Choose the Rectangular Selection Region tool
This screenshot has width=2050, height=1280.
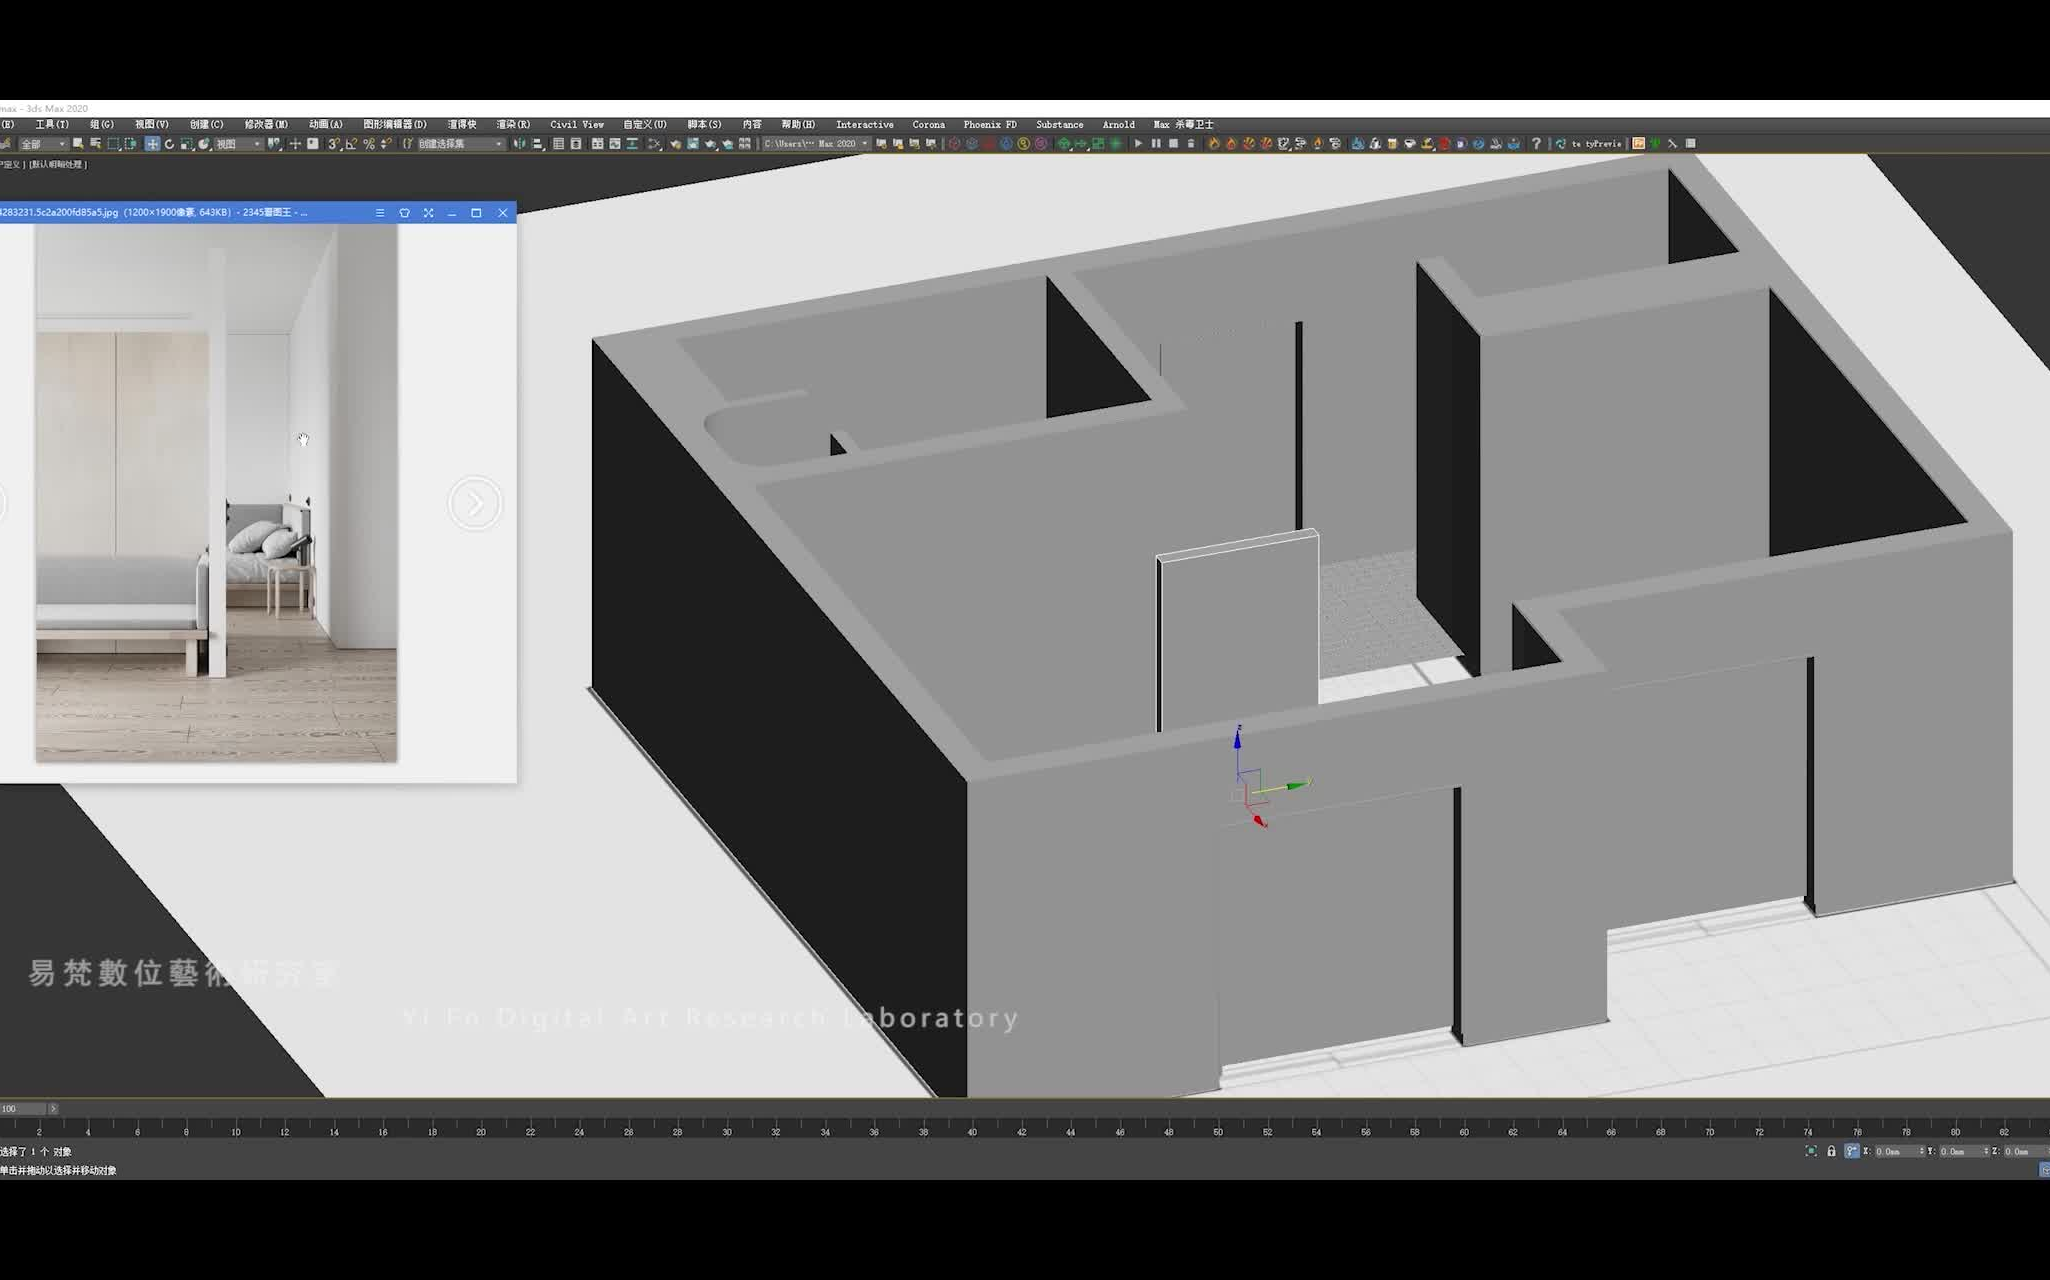113,144
